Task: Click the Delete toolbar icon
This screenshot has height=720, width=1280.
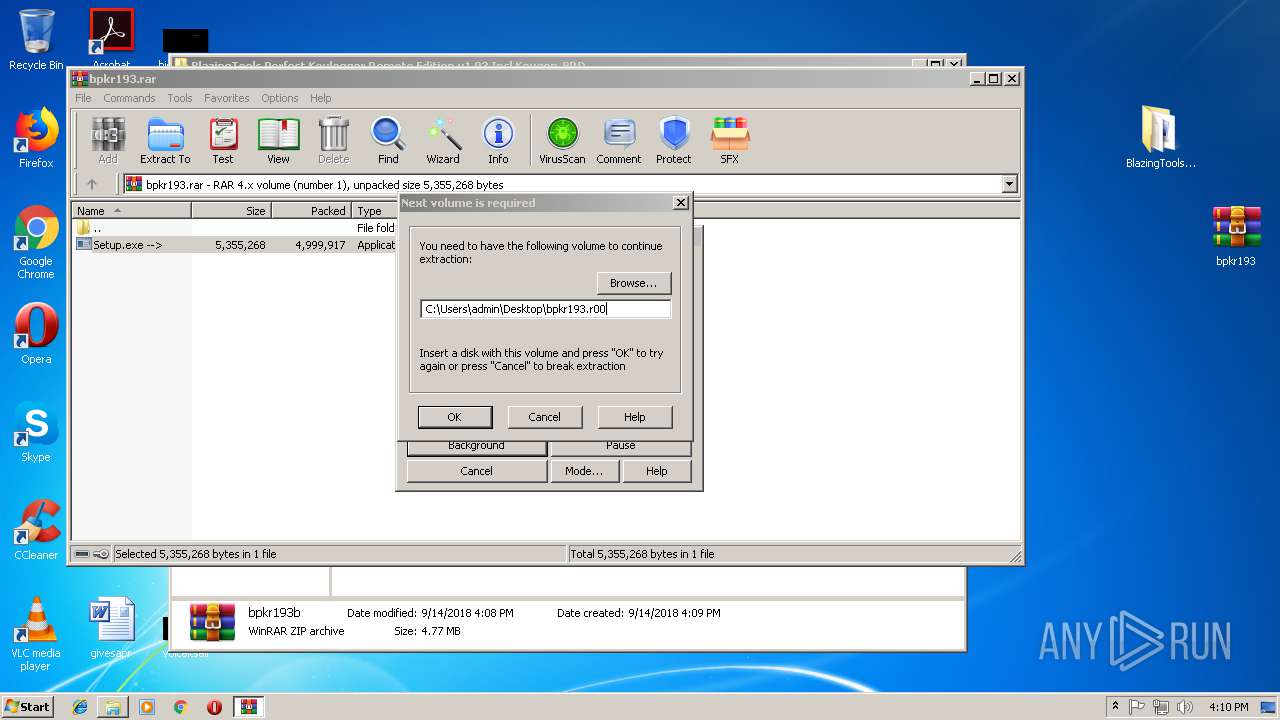Action: pyautogui.click(x=334, y=140)
